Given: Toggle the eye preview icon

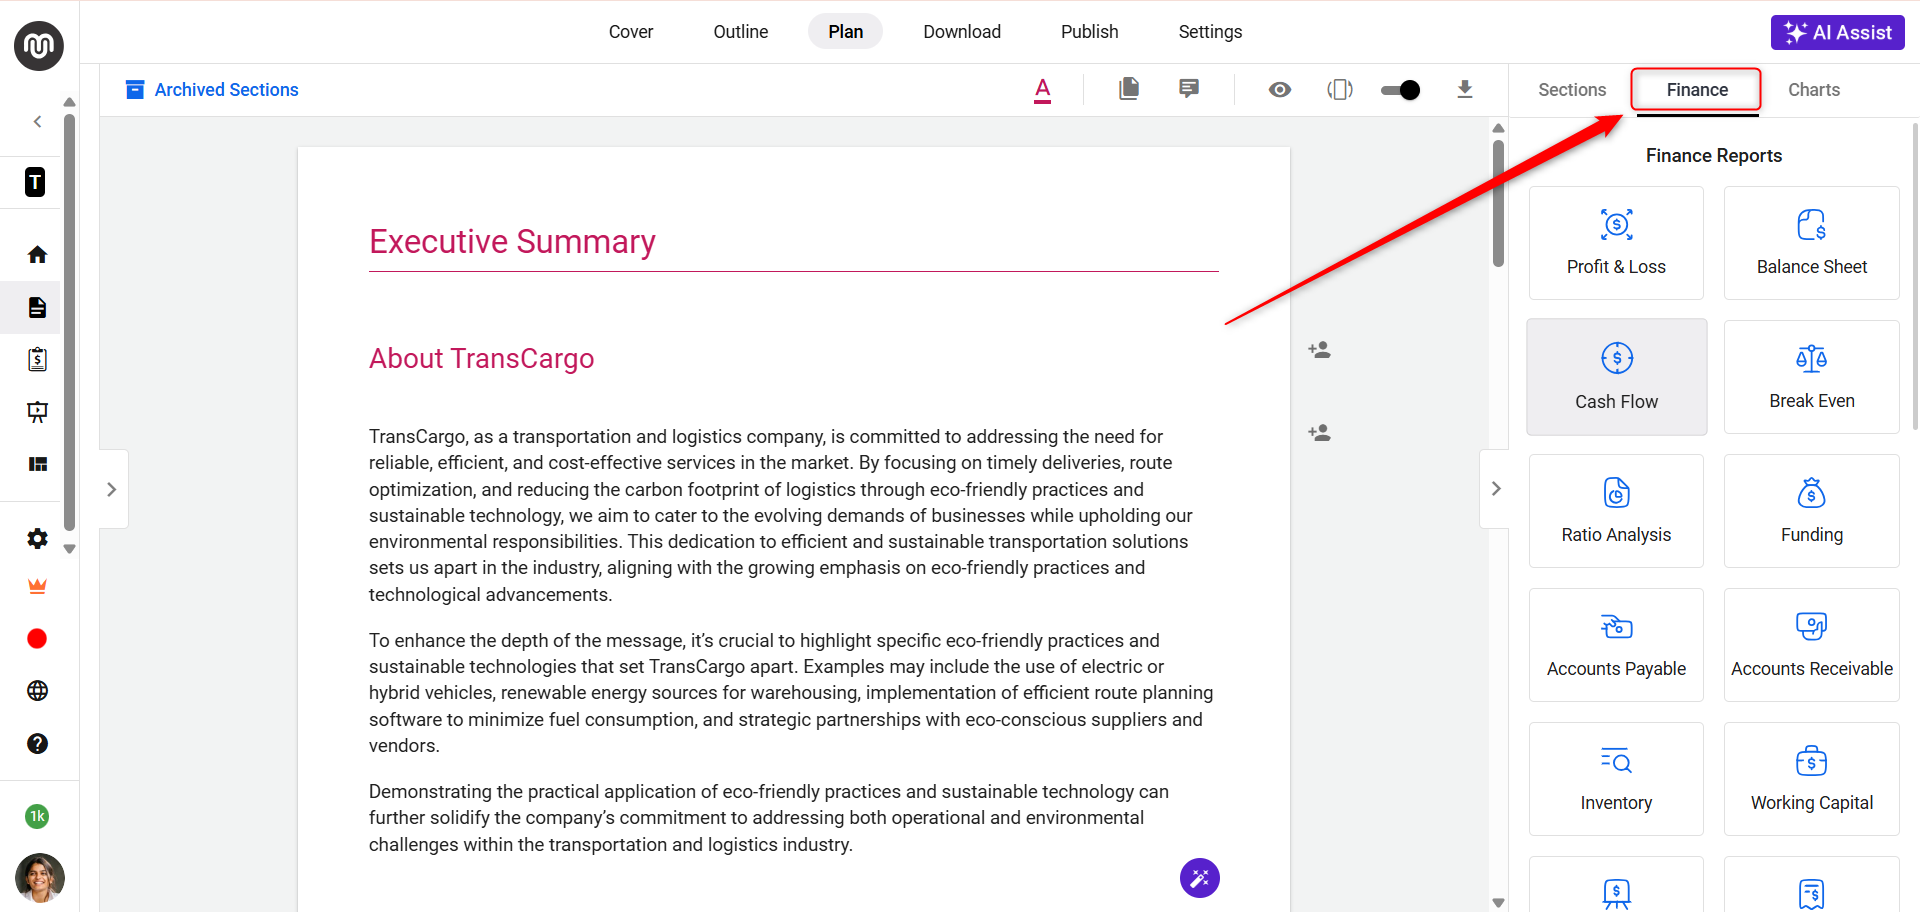Looking at the screenshot, I should [1280, 90].
